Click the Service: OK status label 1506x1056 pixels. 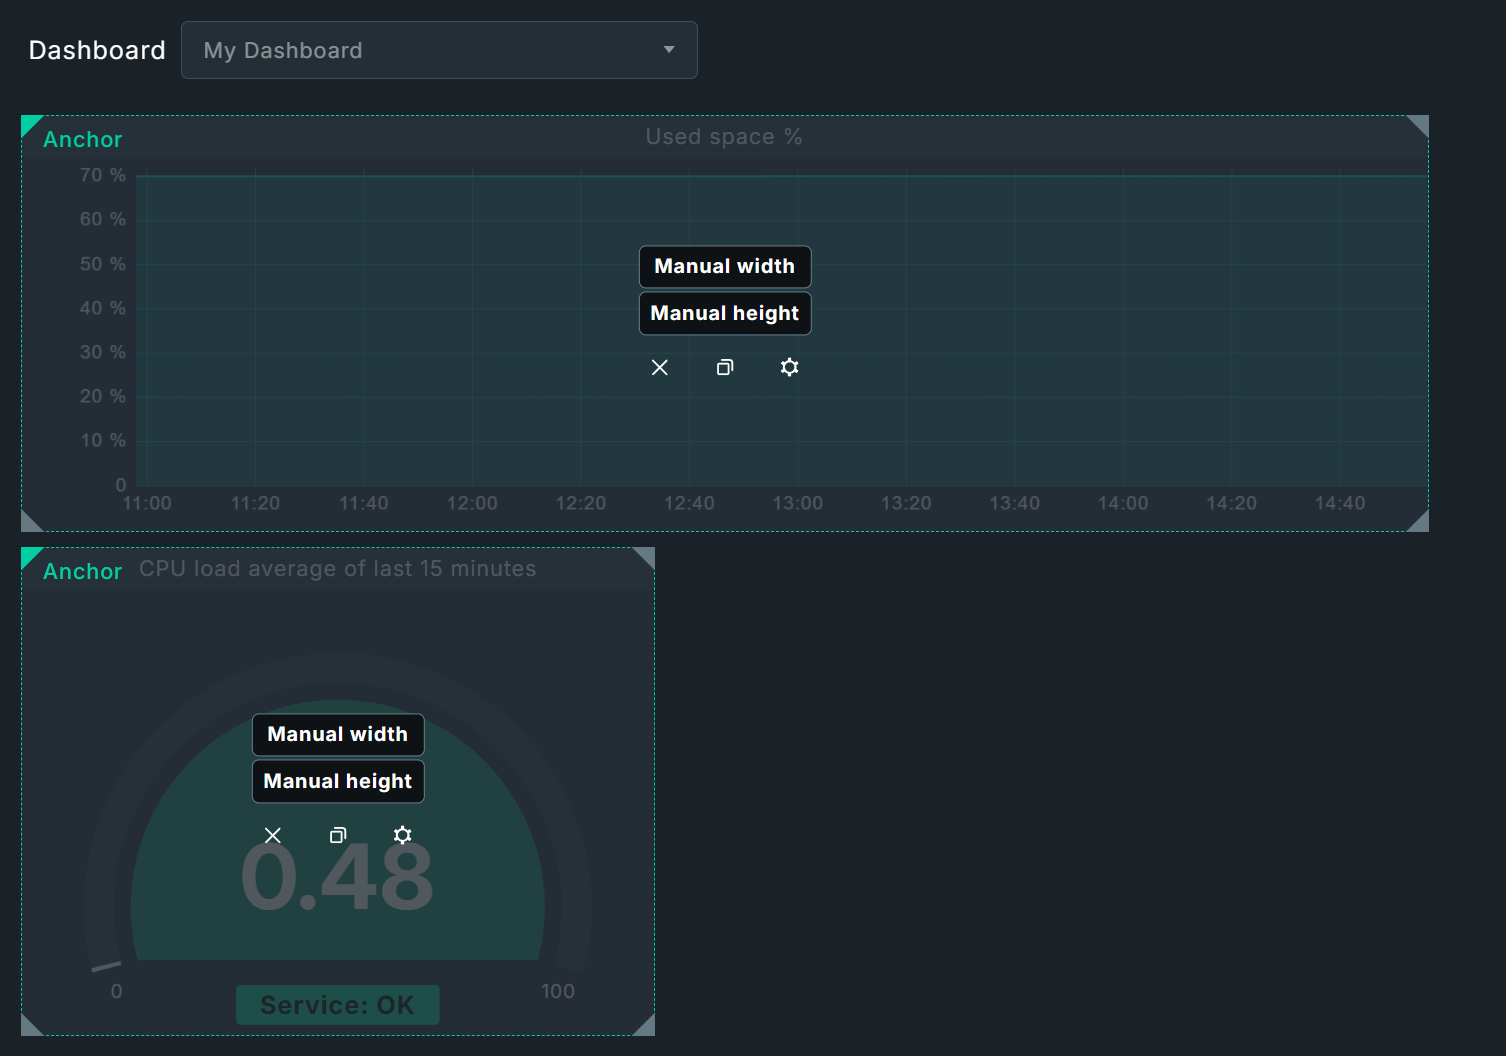click(x=337, y=1004)
